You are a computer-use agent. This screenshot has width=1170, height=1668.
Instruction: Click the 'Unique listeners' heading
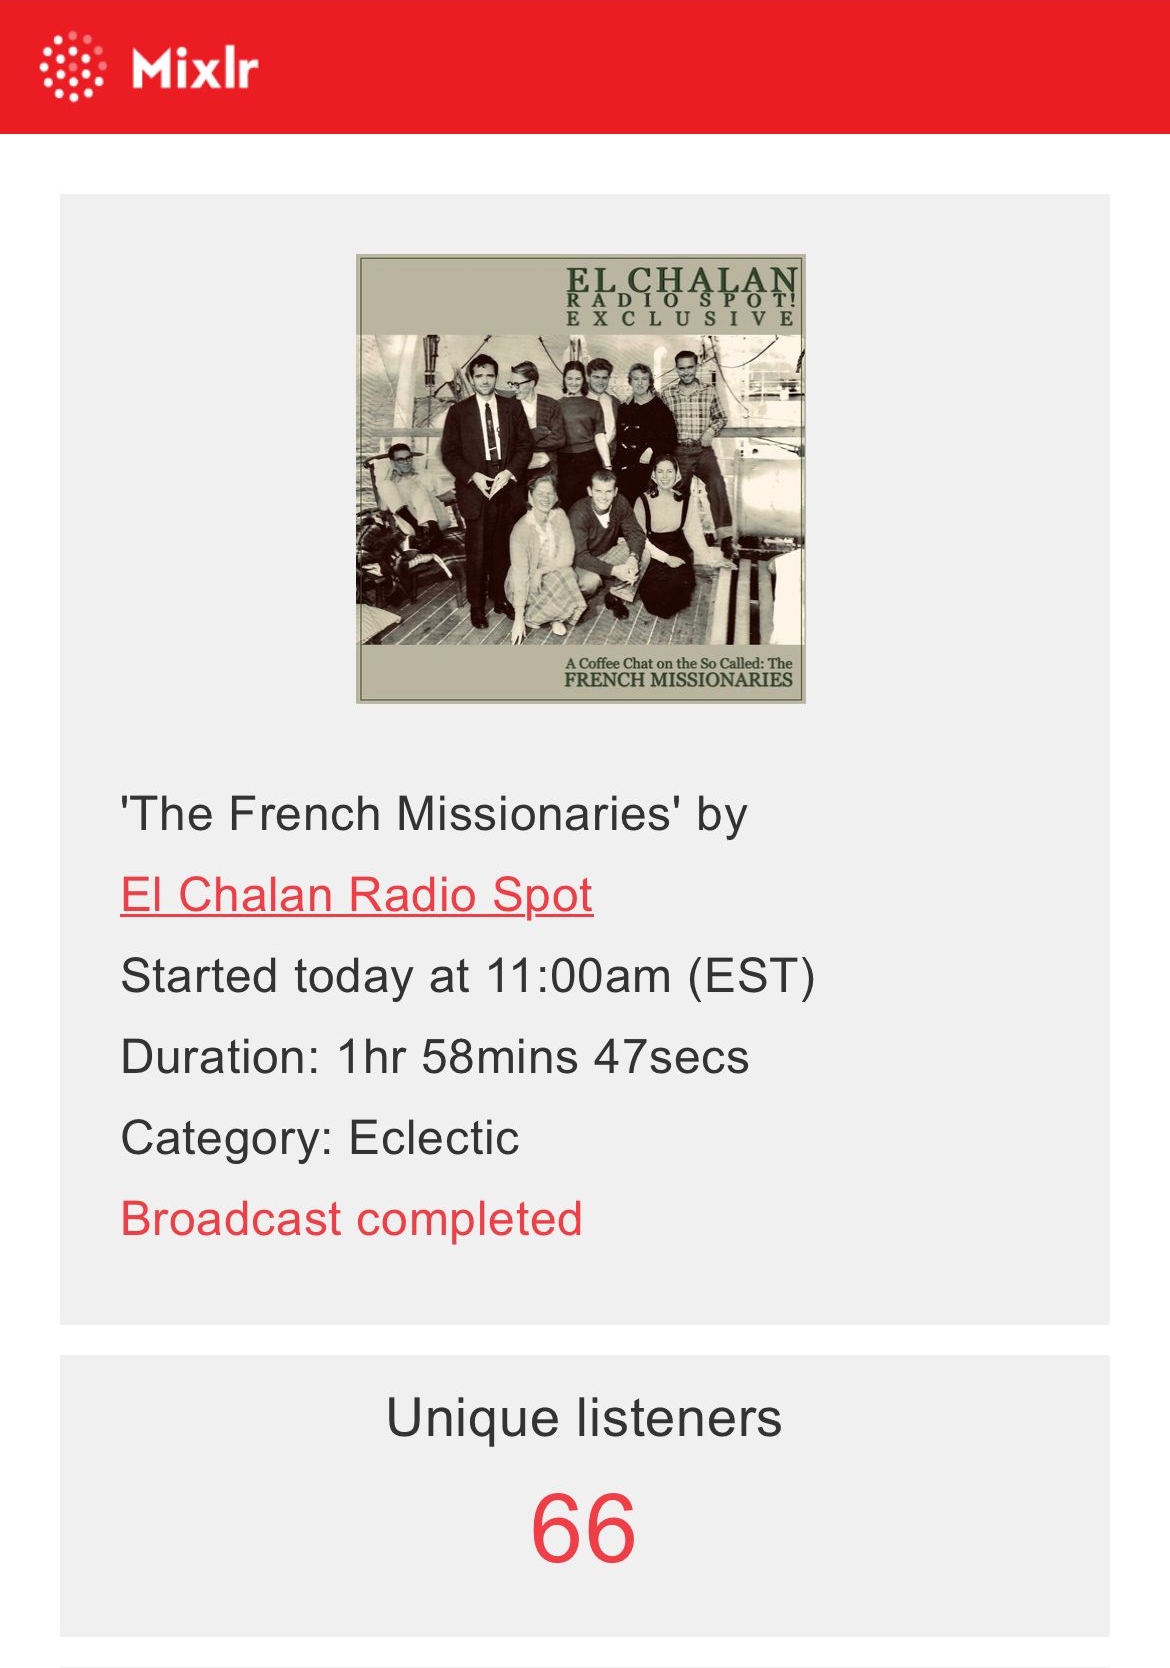(x=584, y=1418)
